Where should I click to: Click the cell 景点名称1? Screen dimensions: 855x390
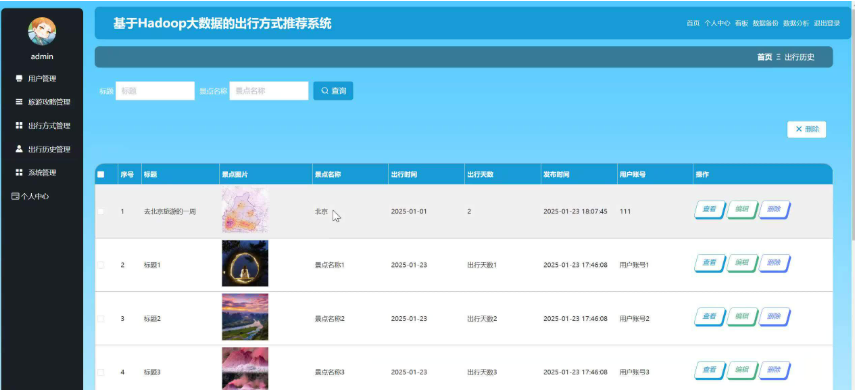click(x=330, y=265)
